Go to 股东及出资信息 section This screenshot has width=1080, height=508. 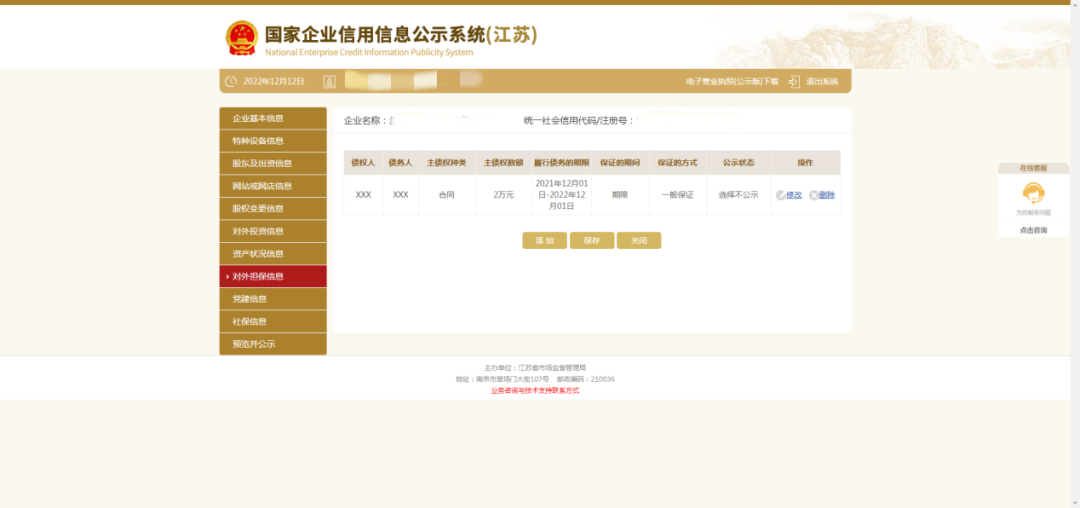tap(272, 164)
